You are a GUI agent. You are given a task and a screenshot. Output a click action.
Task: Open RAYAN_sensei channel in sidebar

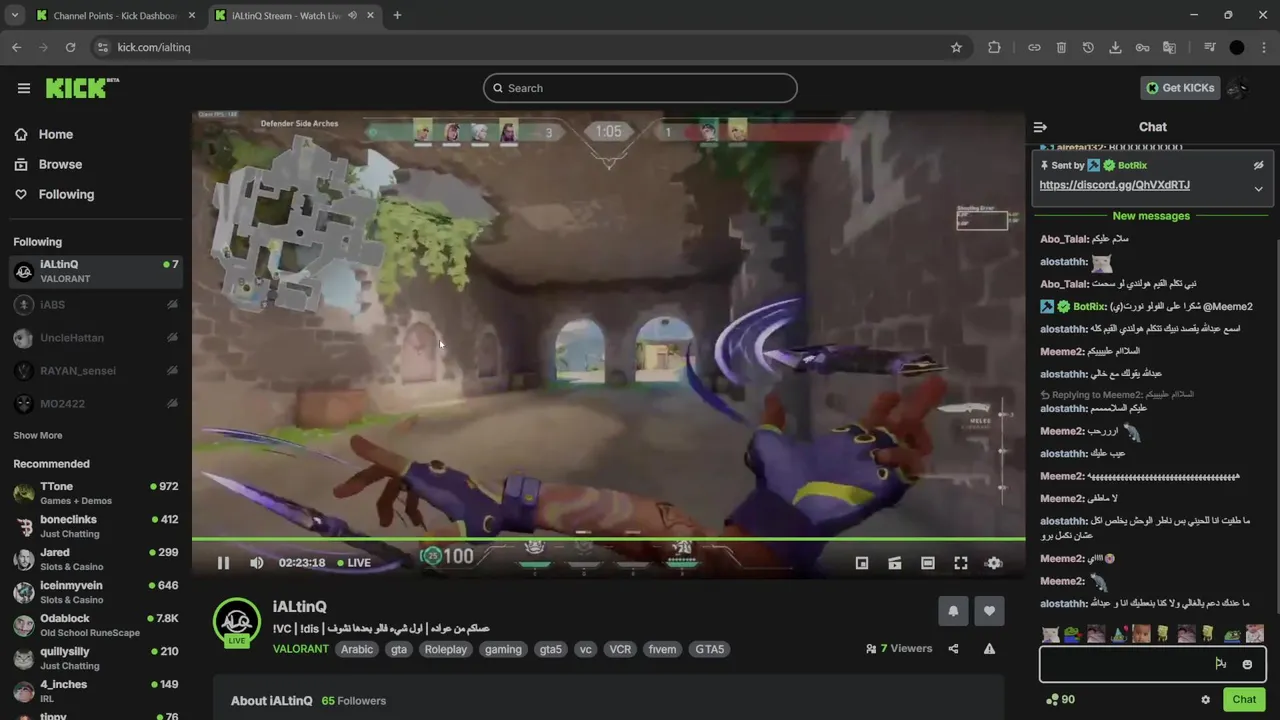[96, 371]
